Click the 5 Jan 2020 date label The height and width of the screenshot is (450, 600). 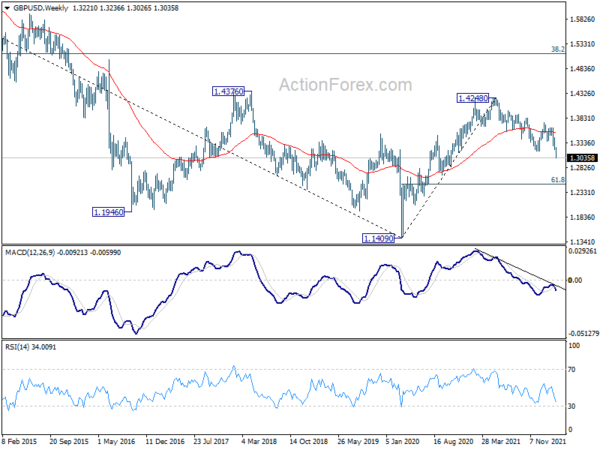(404, 441)
